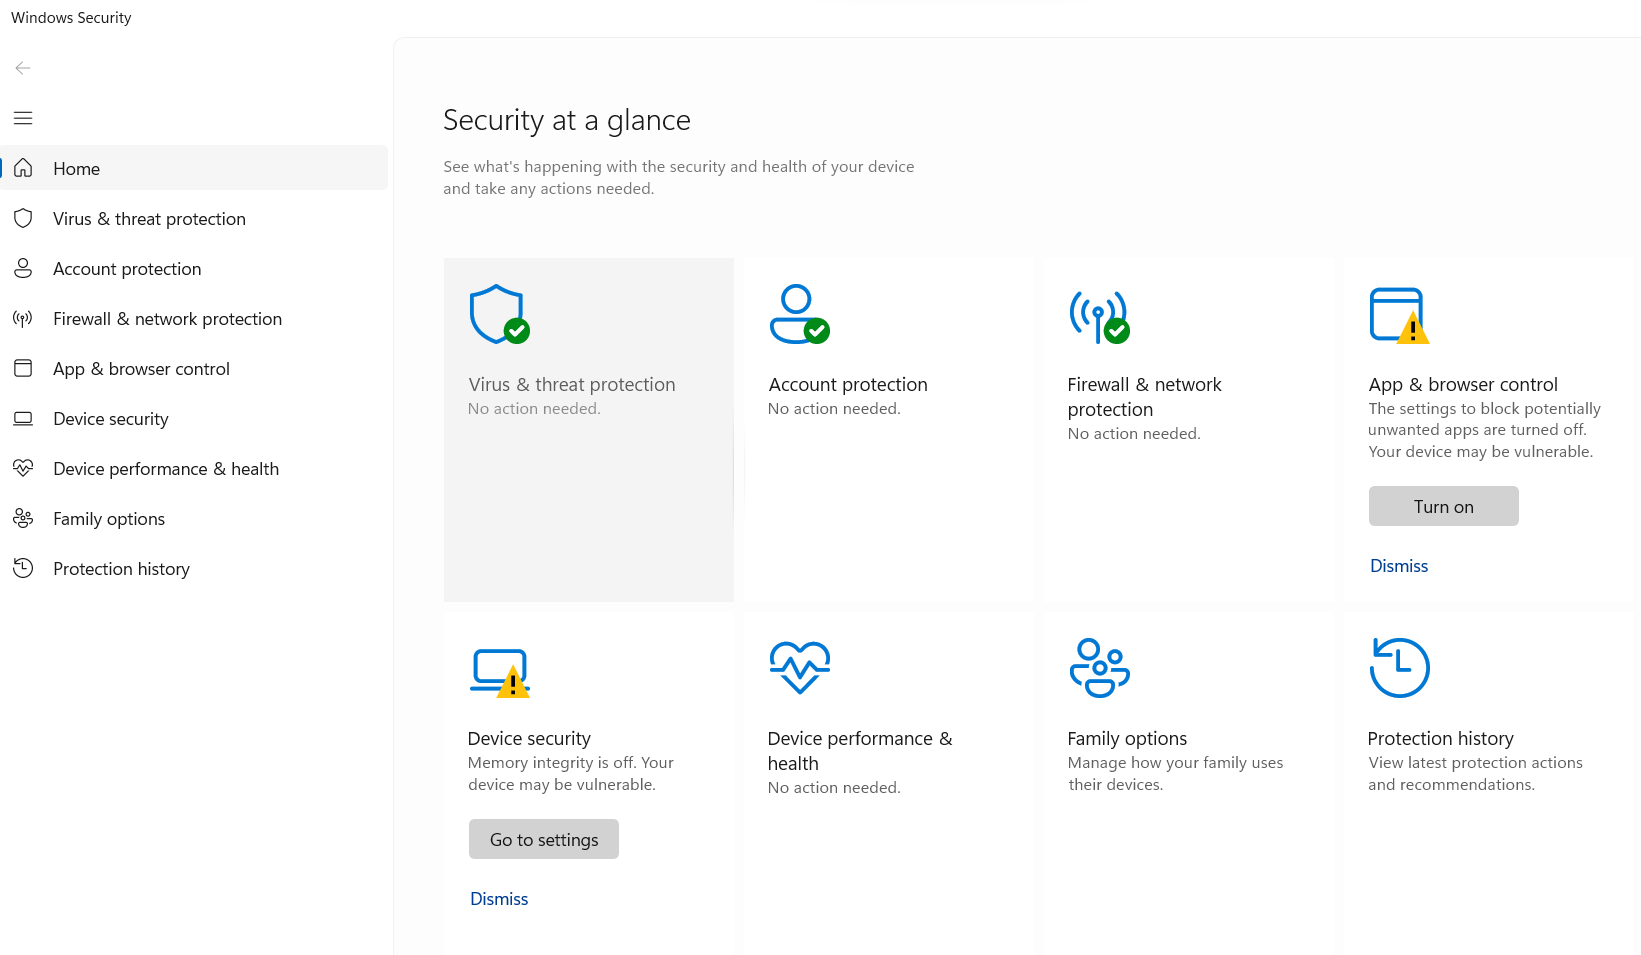
Task: Open Firewall & network protection from sidebar
Action: [195, 318]
